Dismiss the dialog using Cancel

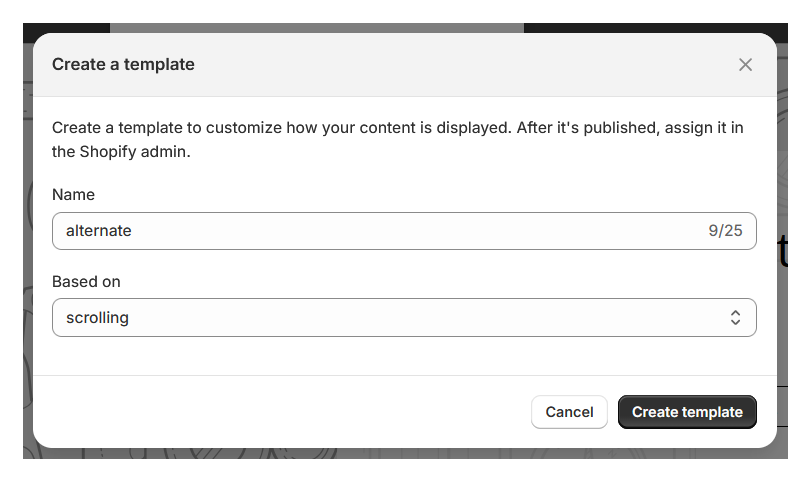click(569, 412)
